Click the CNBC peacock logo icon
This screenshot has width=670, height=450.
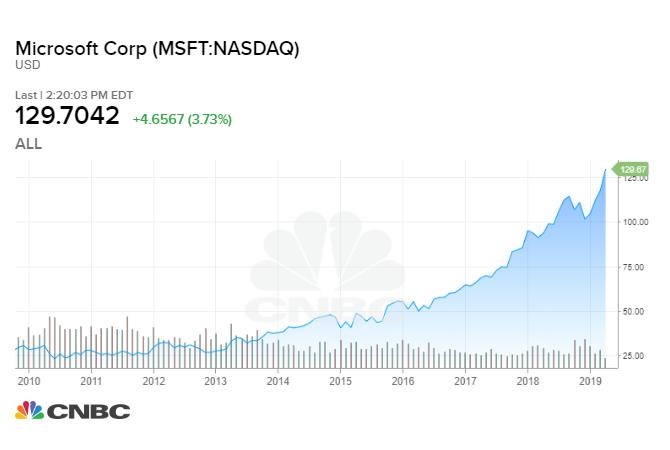[x=30, y=411]
